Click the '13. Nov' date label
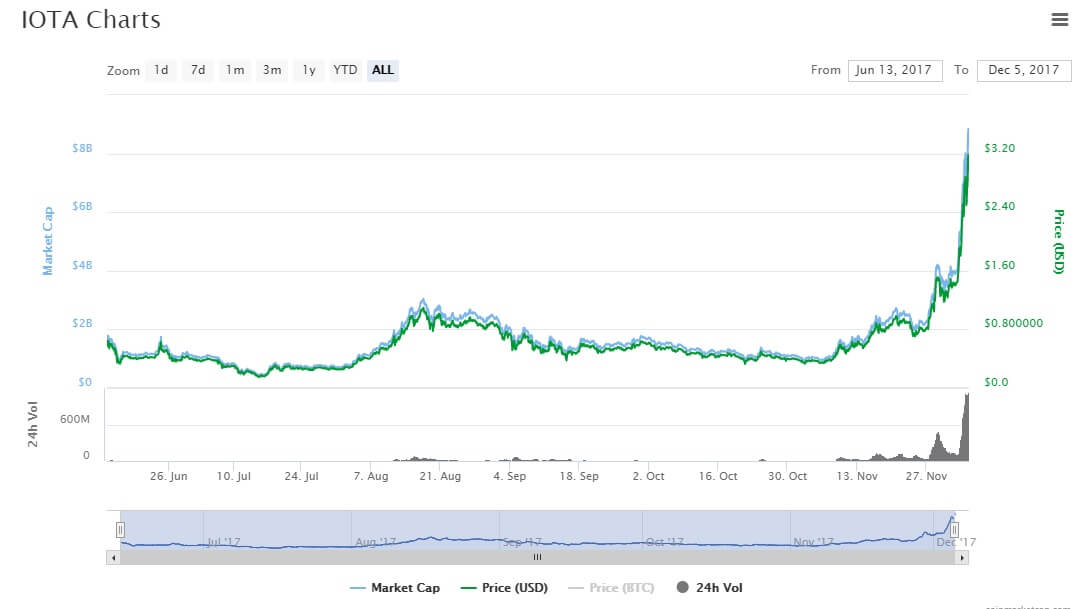 tap(857, 476)
